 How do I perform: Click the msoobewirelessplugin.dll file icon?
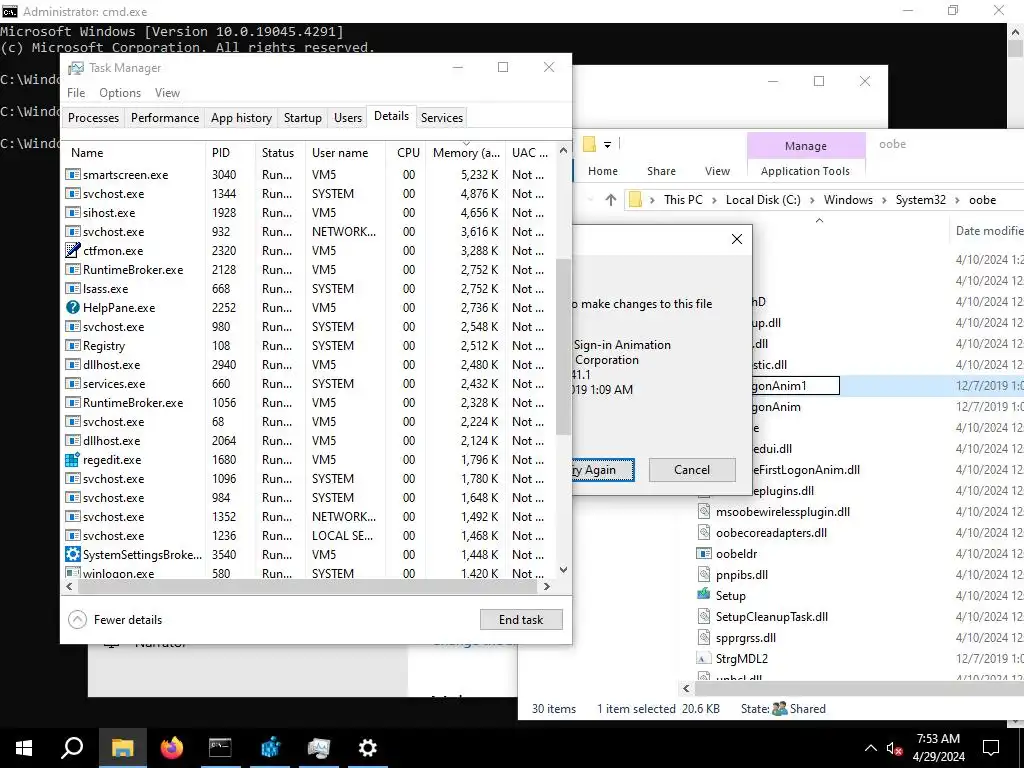point(703,511)
